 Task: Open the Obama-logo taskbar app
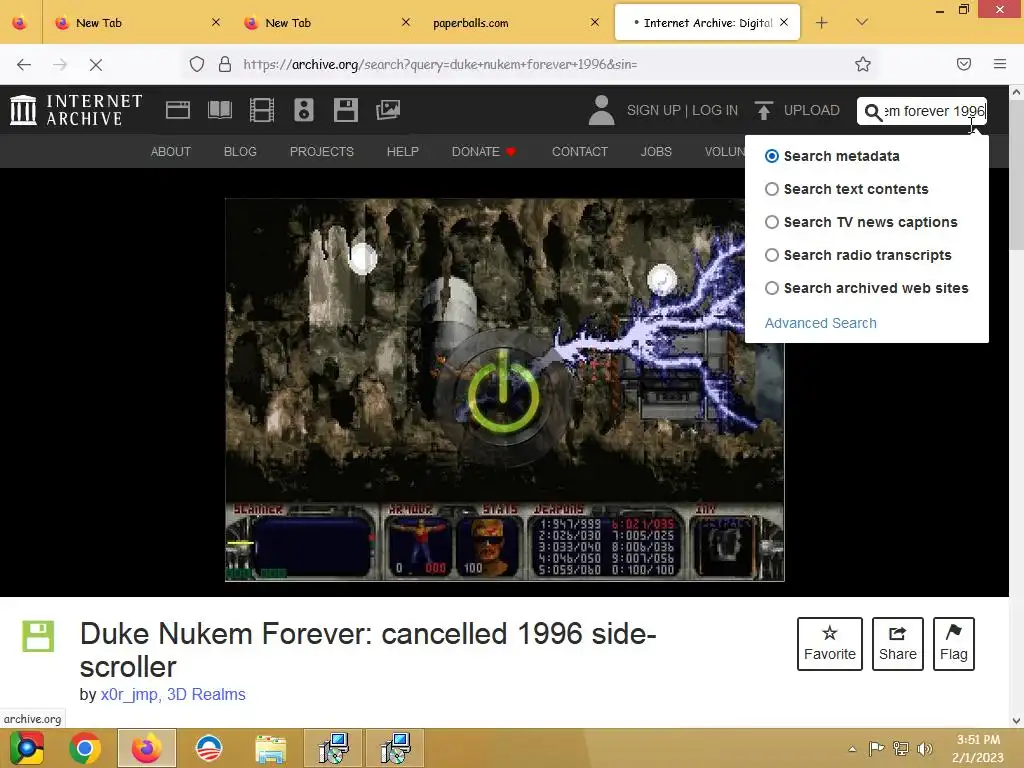(209, 748)
